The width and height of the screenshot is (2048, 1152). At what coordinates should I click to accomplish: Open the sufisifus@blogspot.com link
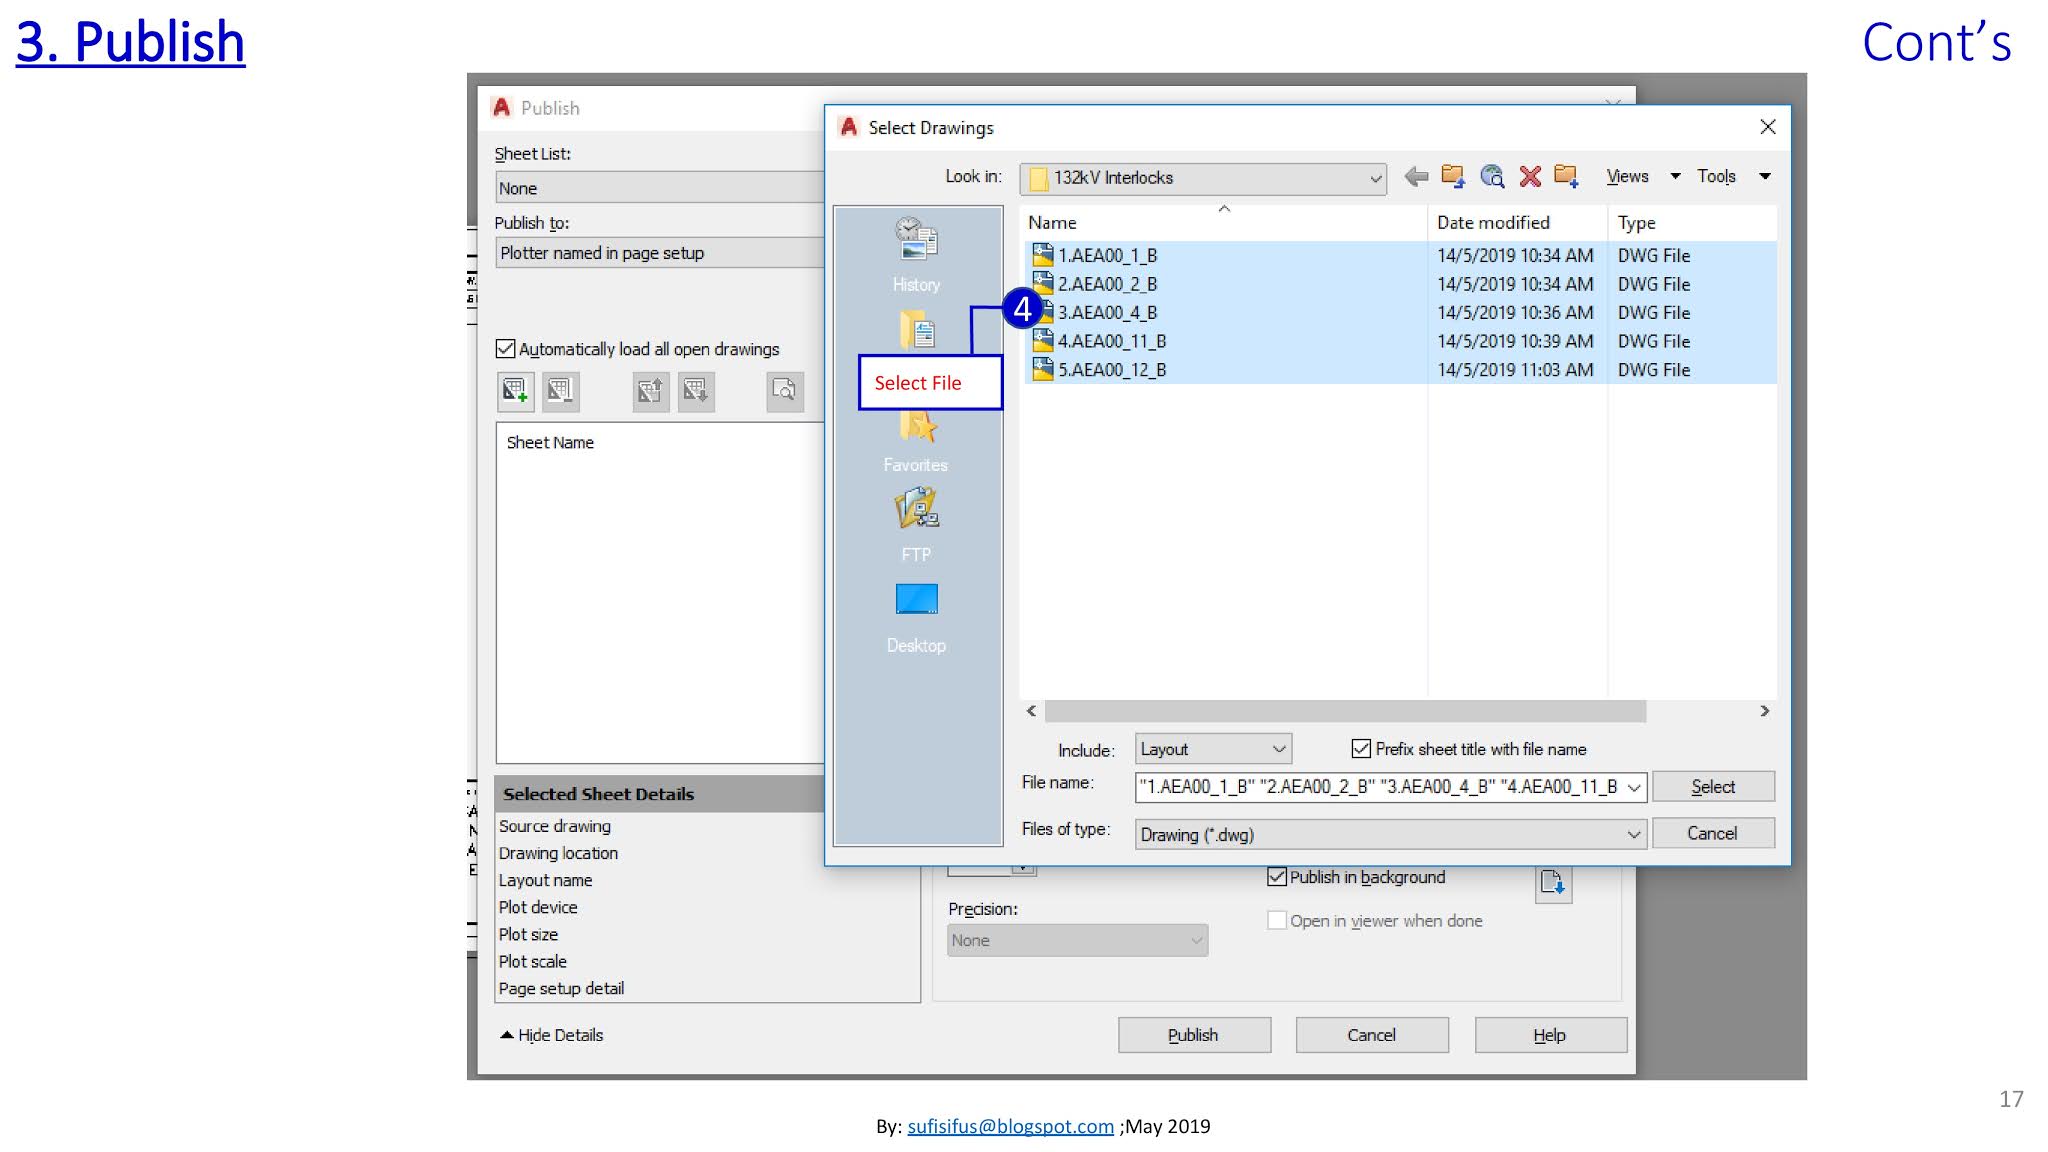pyautogui.click(x=1010, y=1126)
